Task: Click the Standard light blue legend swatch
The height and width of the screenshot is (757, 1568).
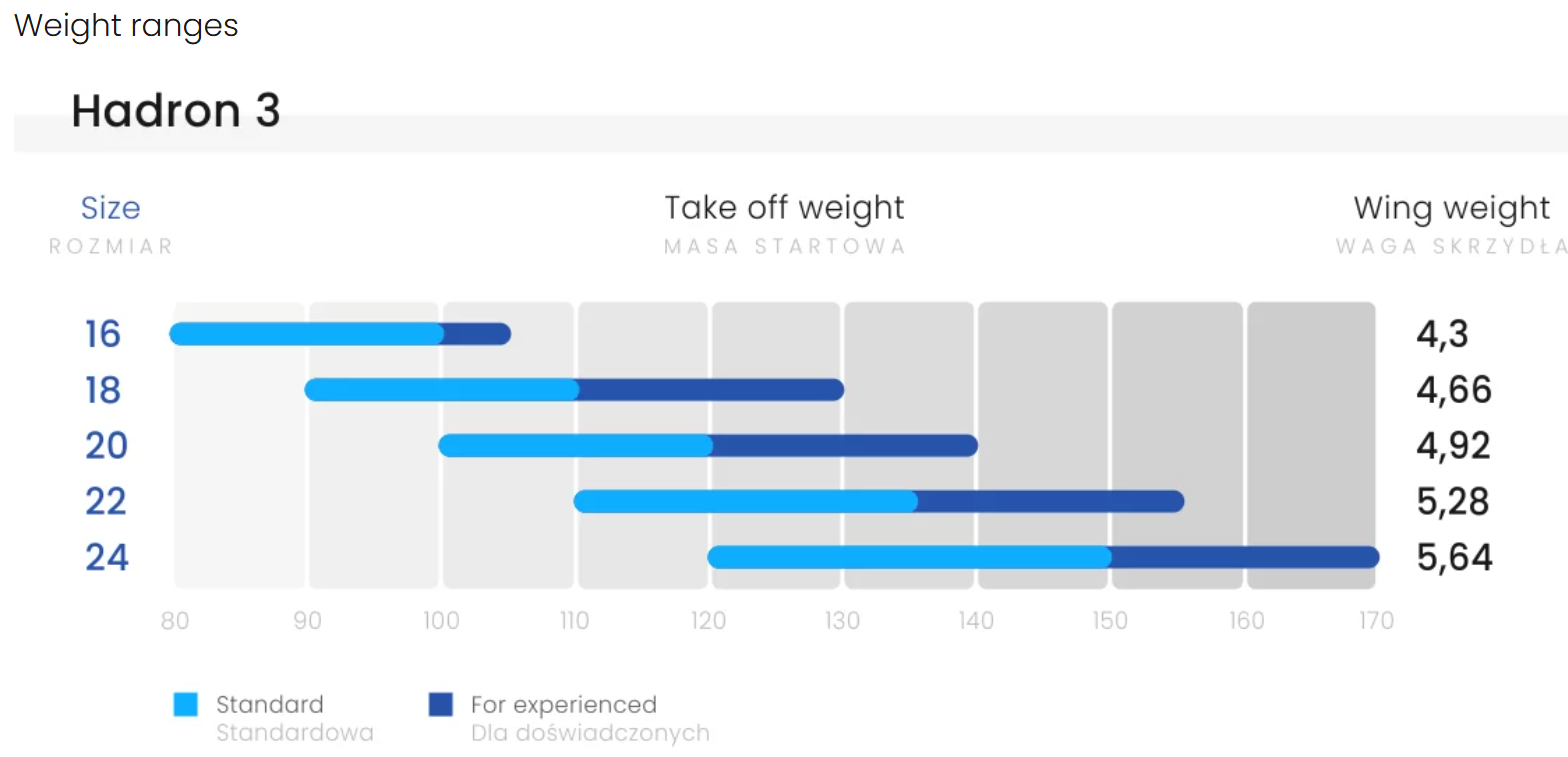Action: point(186,705)
